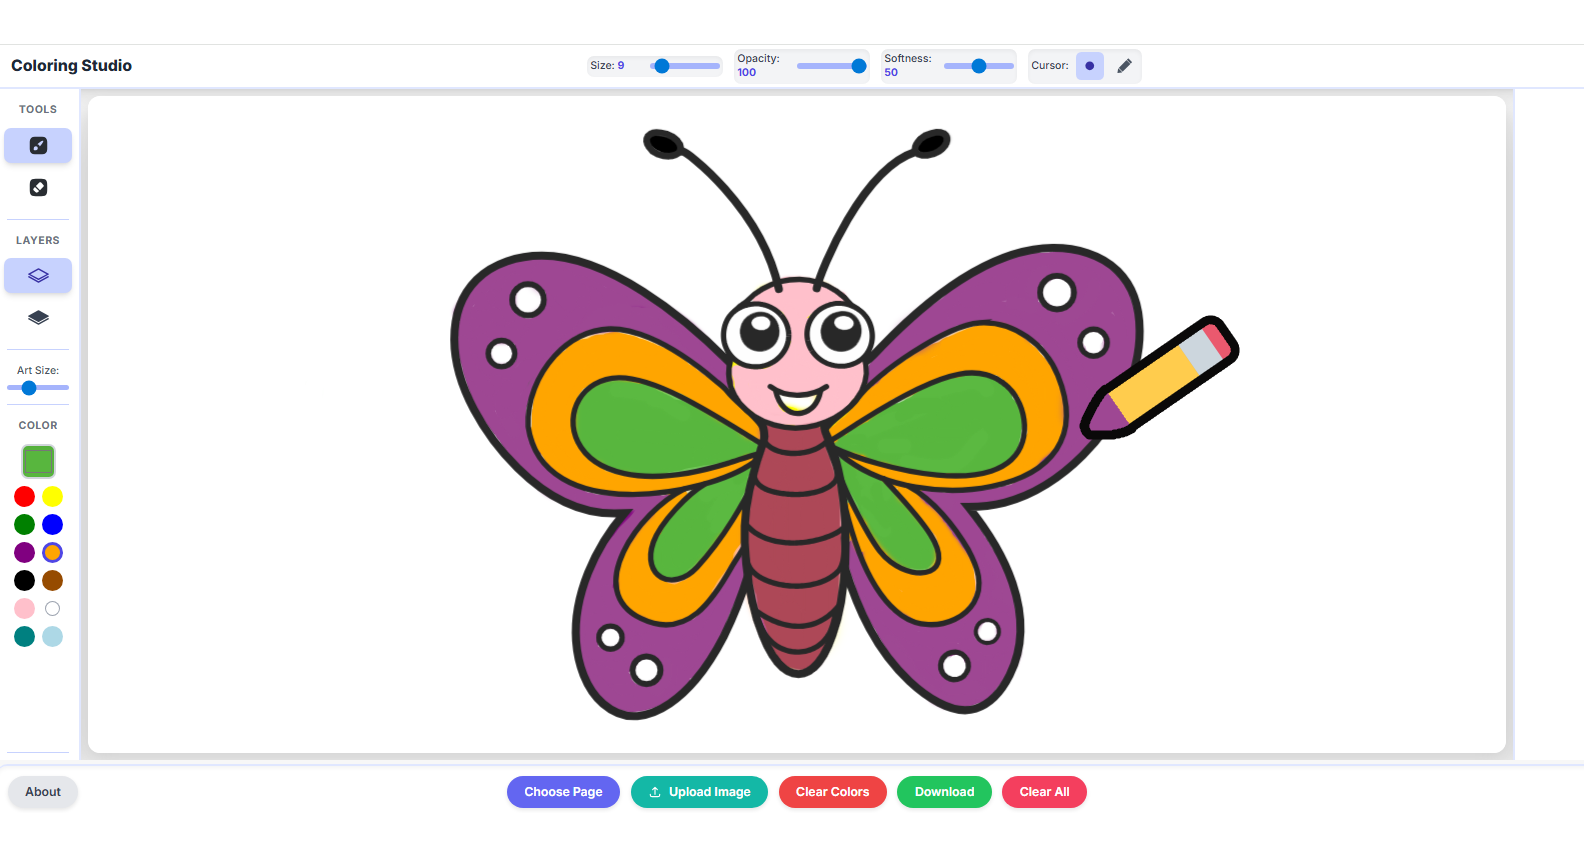Click the large current color preview swatch

pyautogui.click(x=38, y=461)
